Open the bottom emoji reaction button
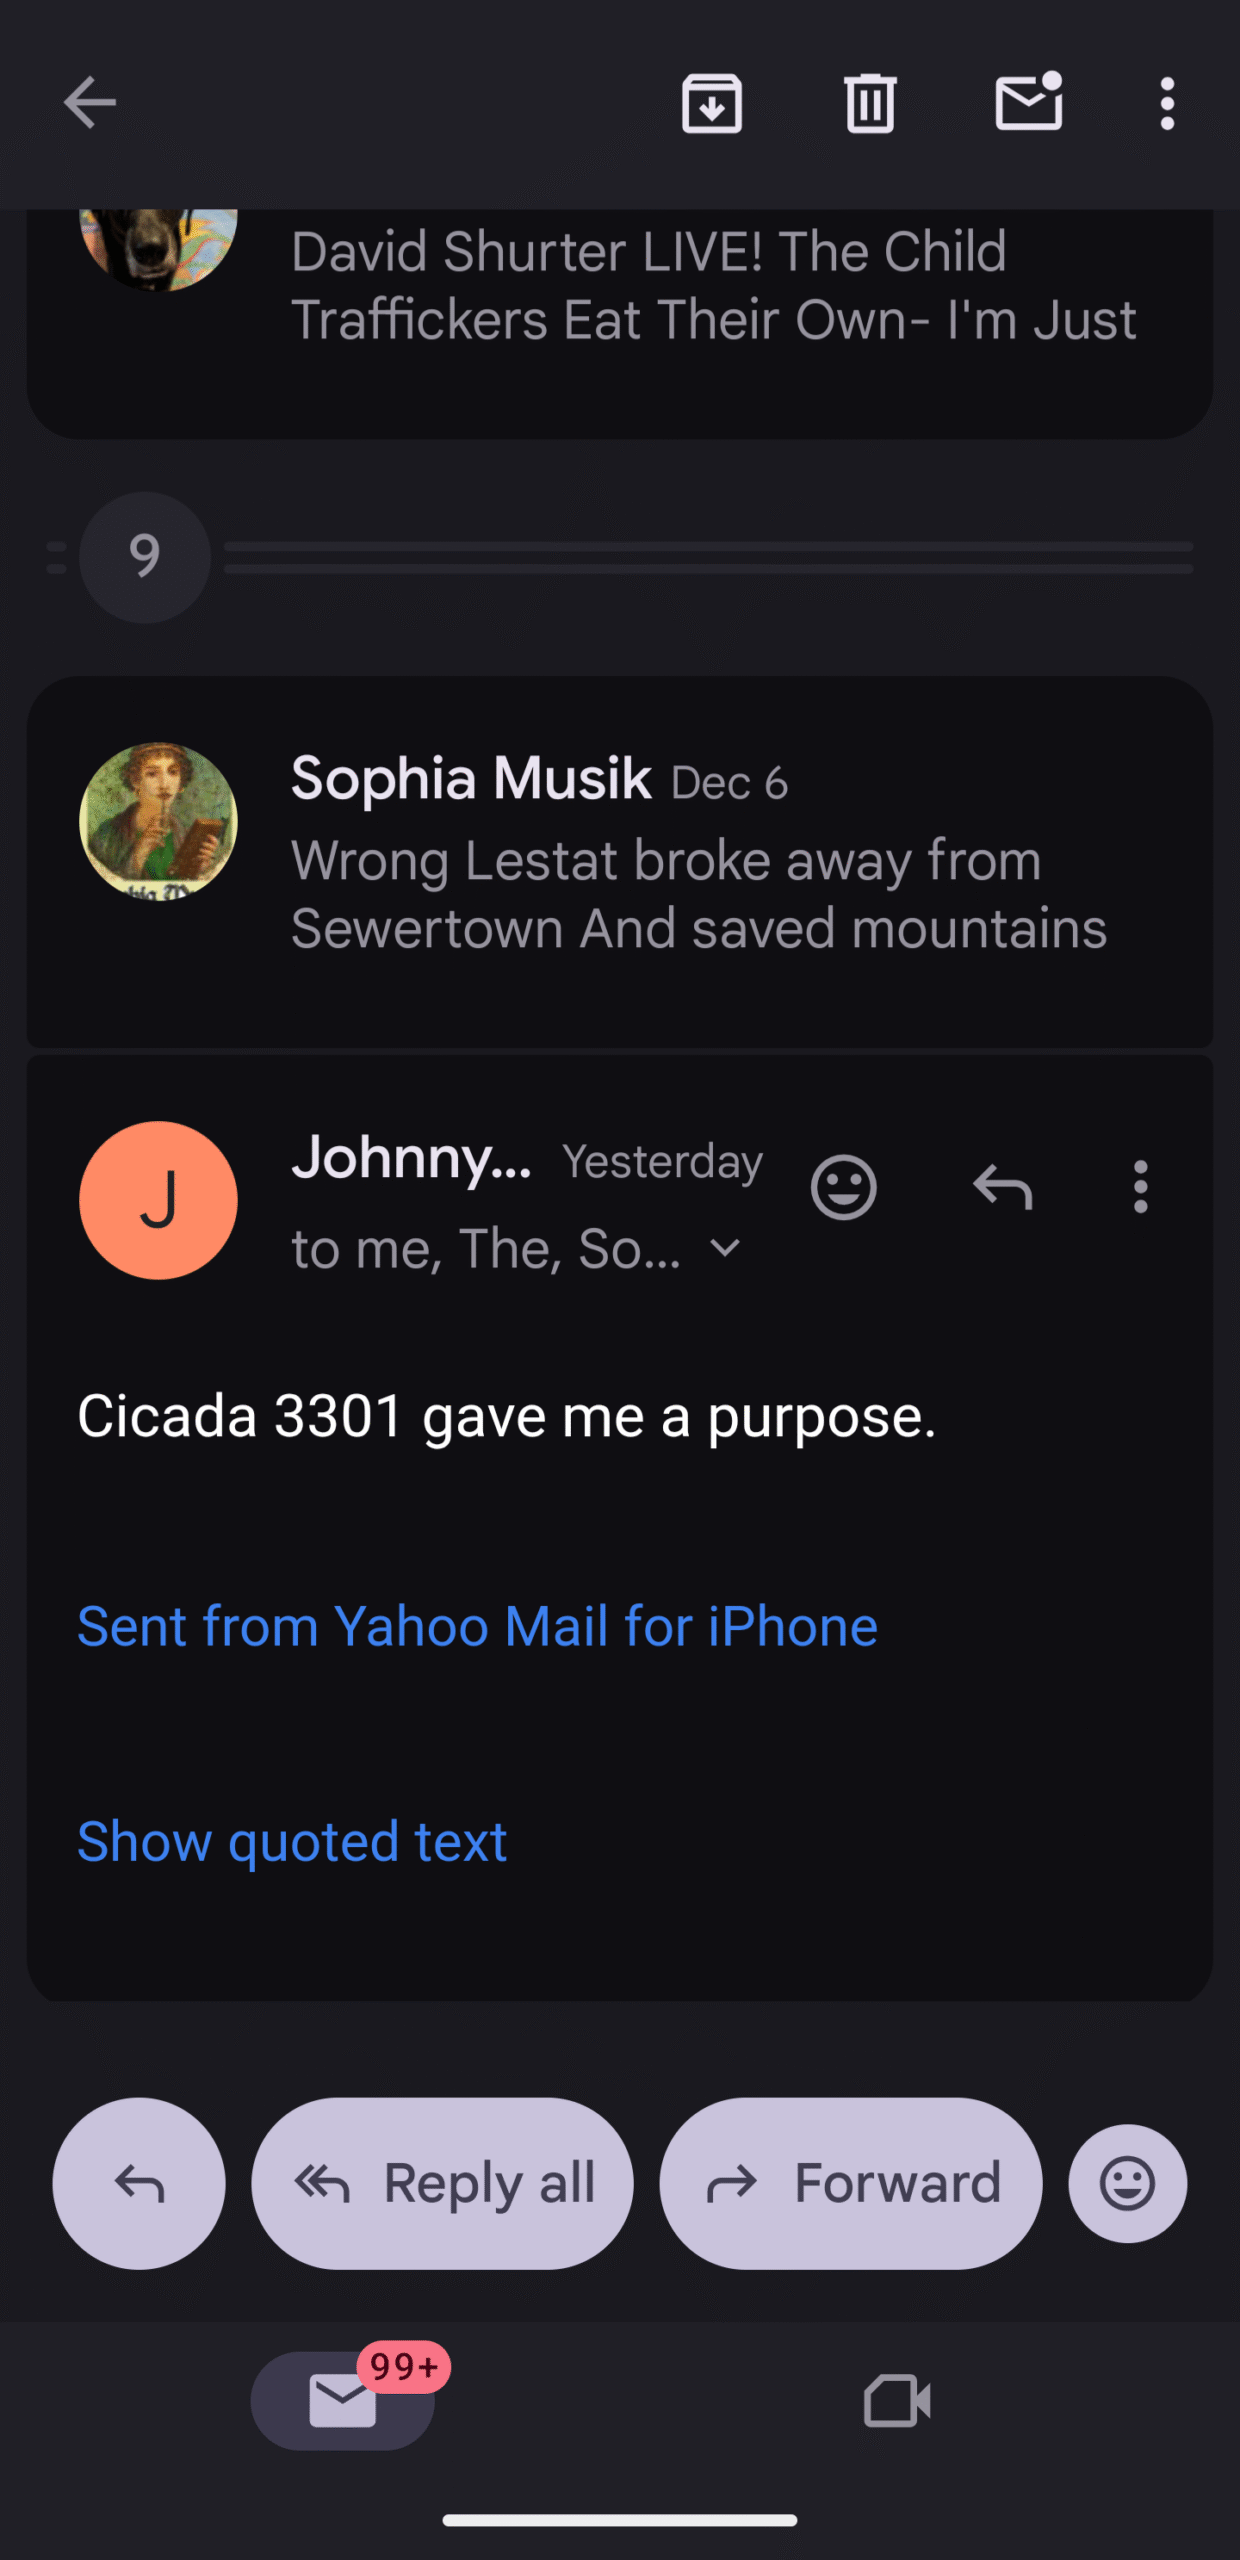 1127,2183
